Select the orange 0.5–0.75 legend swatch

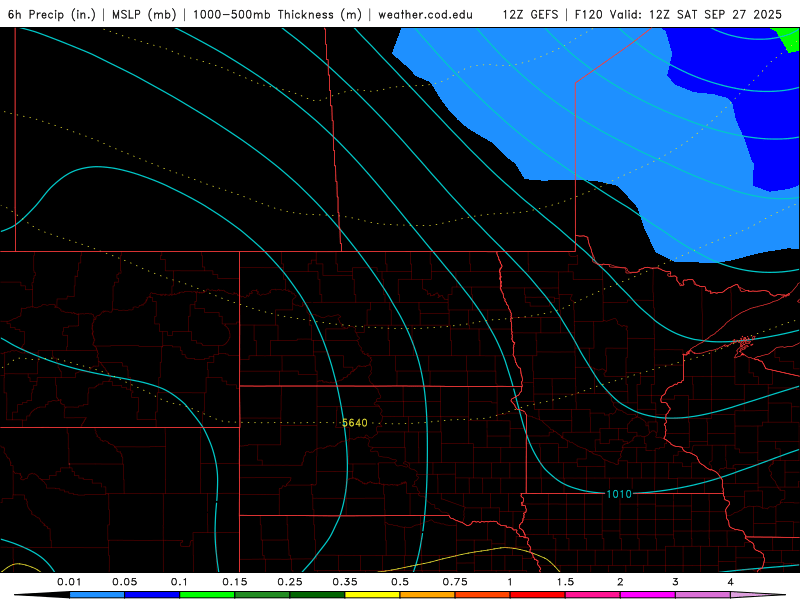click(x=428, y=595)
